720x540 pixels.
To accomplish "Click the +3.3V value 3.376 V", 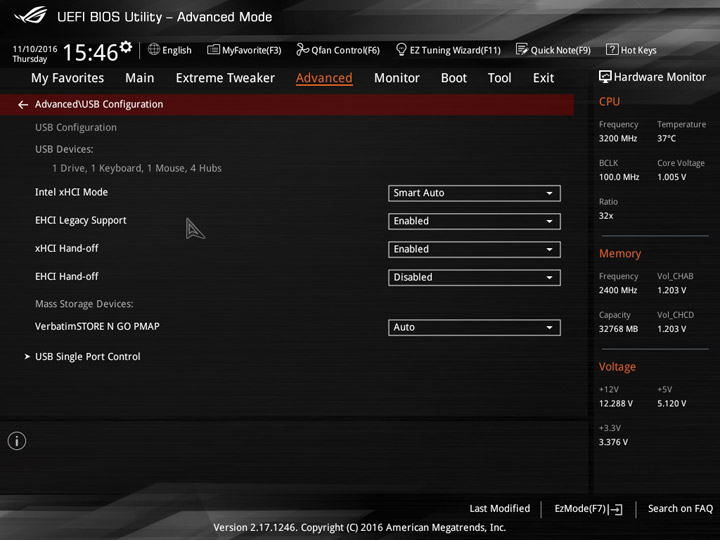I will (x=613, y=442).
